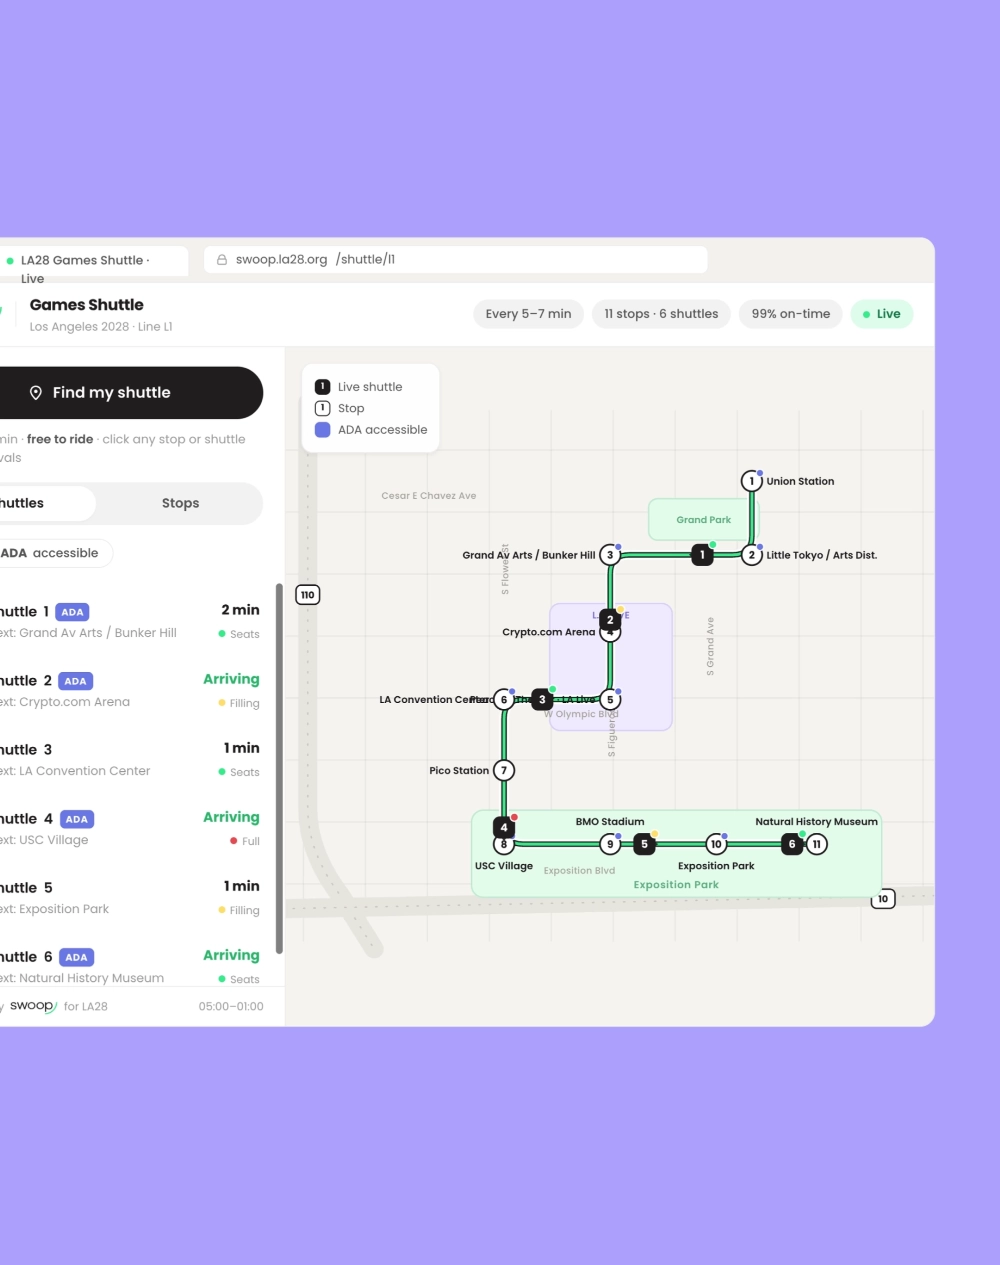
Task: Click the USC Village map label
Action: tap(504, 866)
